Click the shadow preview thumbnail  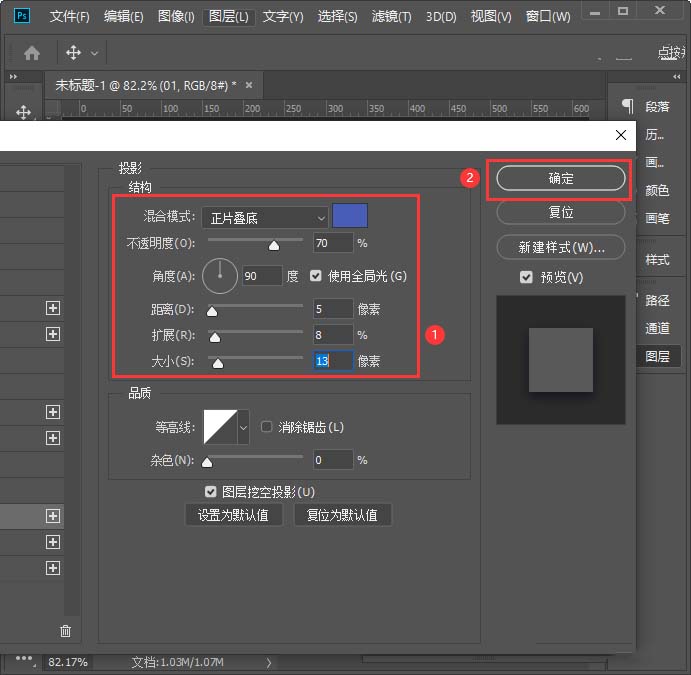pyautogui.click(x=561, y=360)
